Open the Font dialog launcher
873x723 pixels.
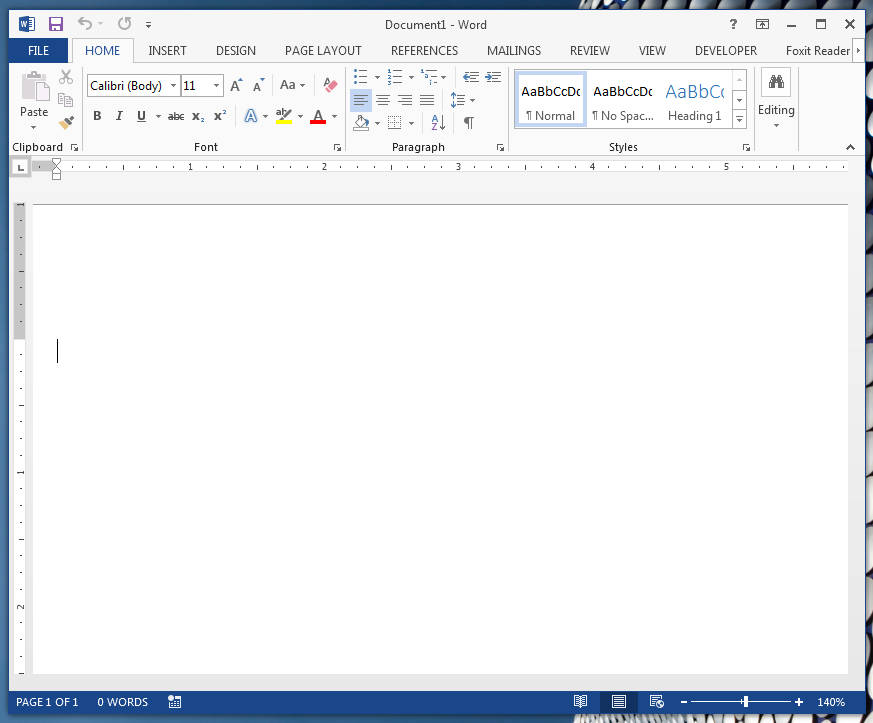coord(337,147)
